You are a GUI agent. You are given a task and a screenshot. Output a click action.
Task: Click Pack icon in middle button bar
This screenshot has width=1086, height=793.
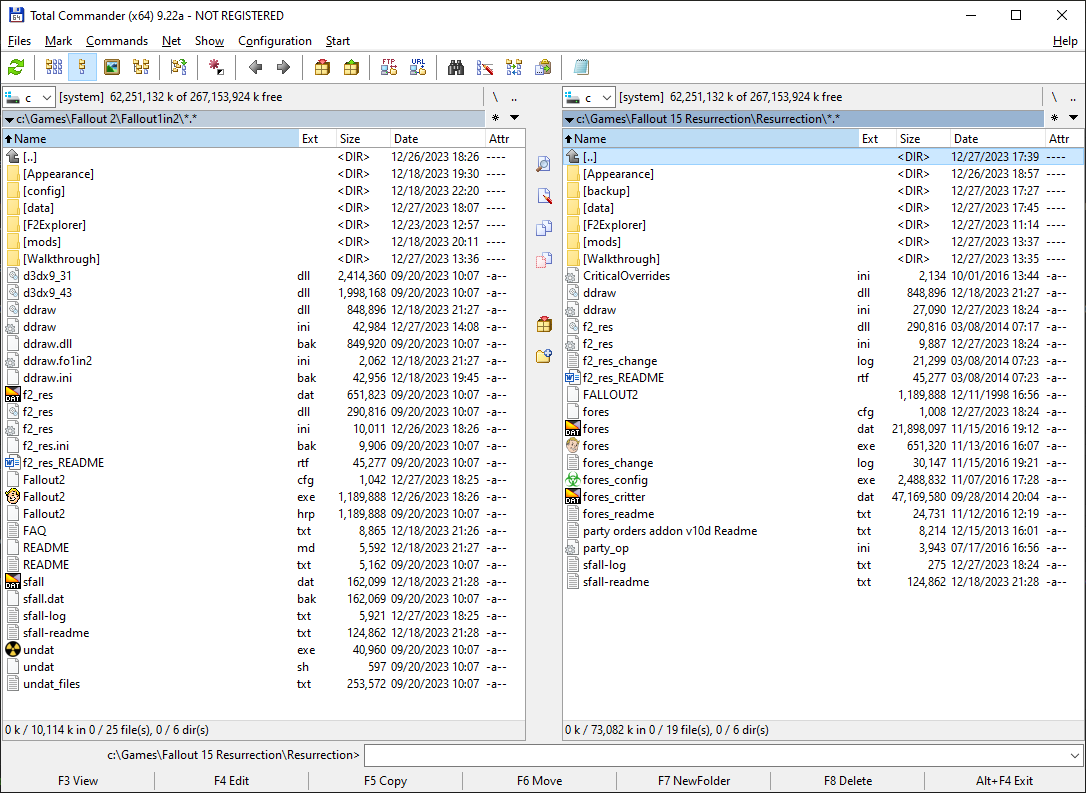(544, 324)
